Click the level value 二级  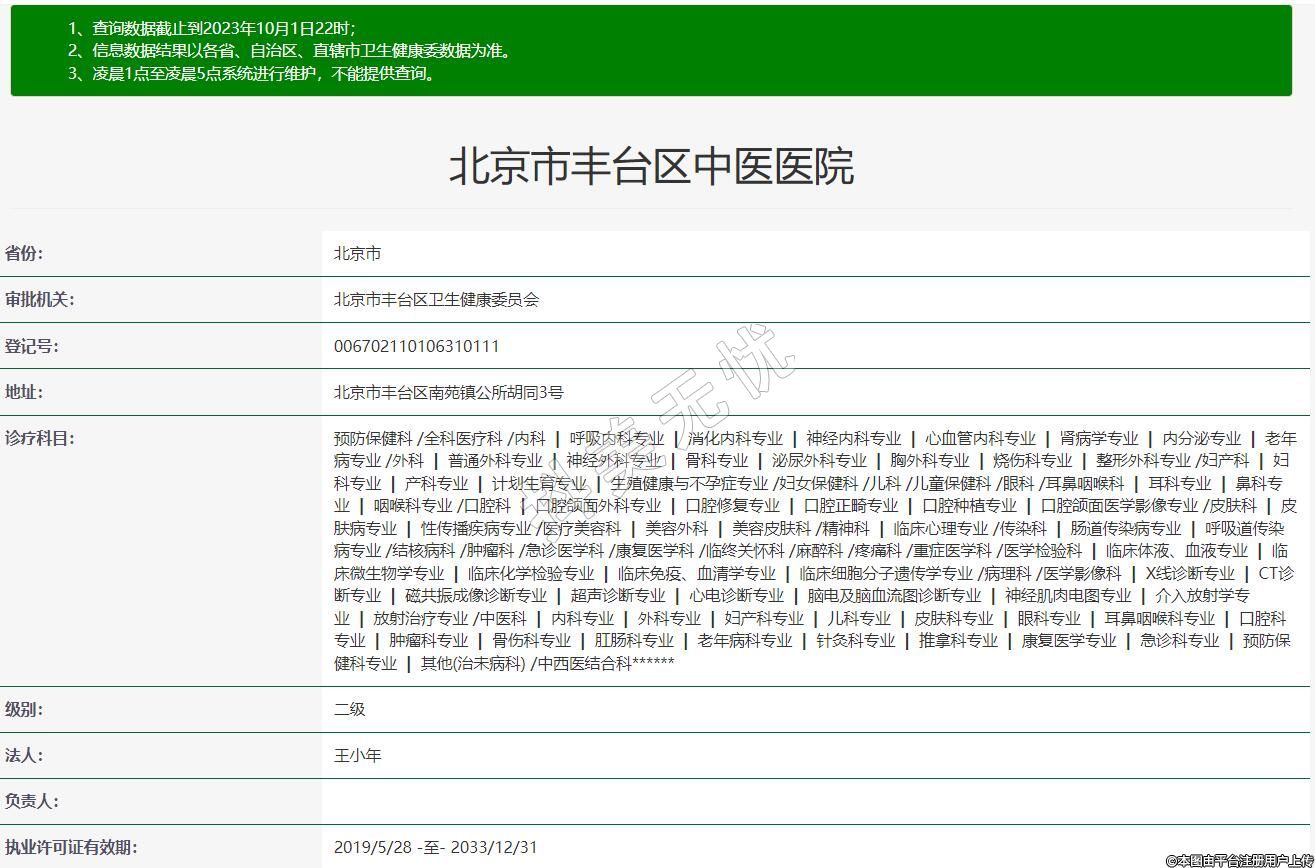tap(349, 710)
